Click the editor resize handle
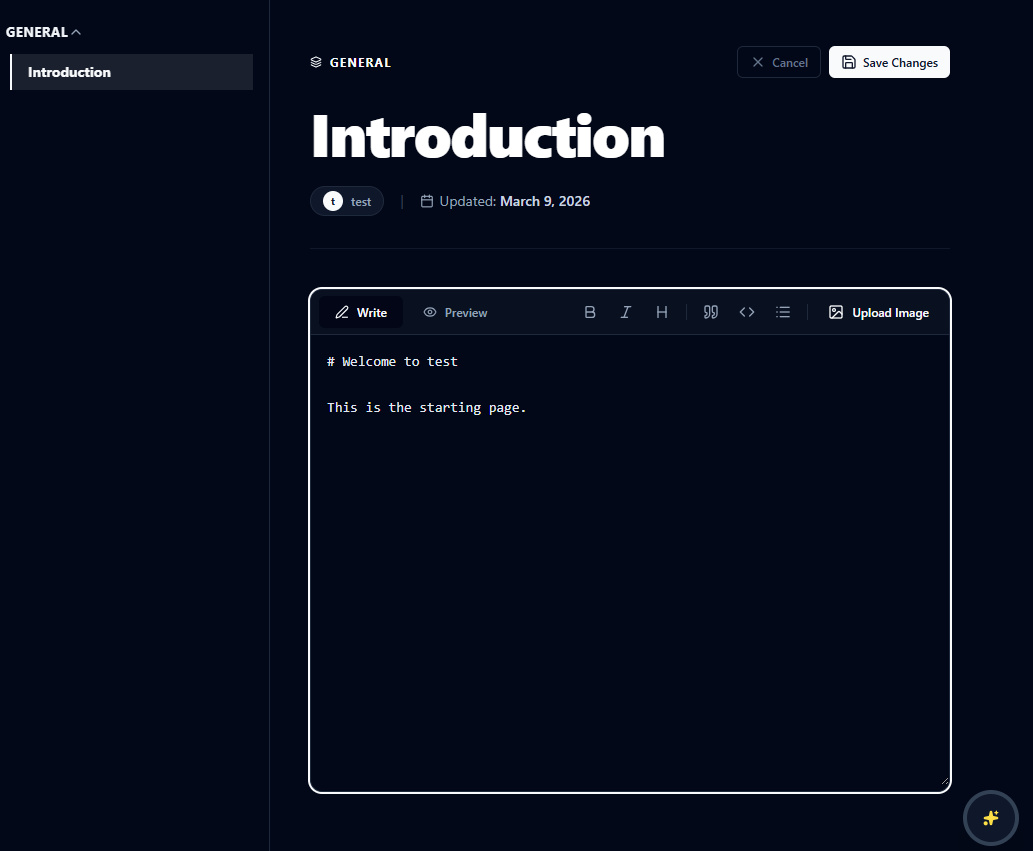Screen dimensions: 1033x851 [x=944, y=779]
